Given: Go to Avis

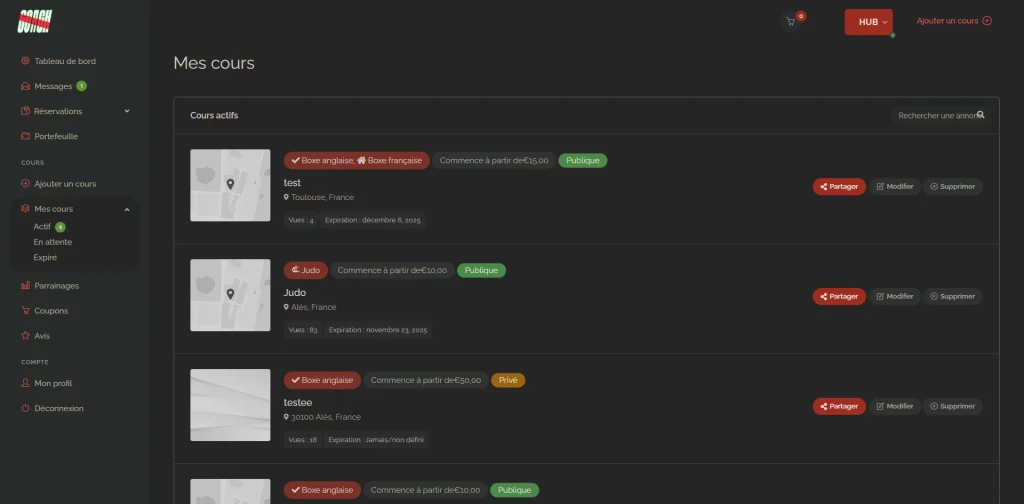Looking at the screenshot, I should pos(42,336).
